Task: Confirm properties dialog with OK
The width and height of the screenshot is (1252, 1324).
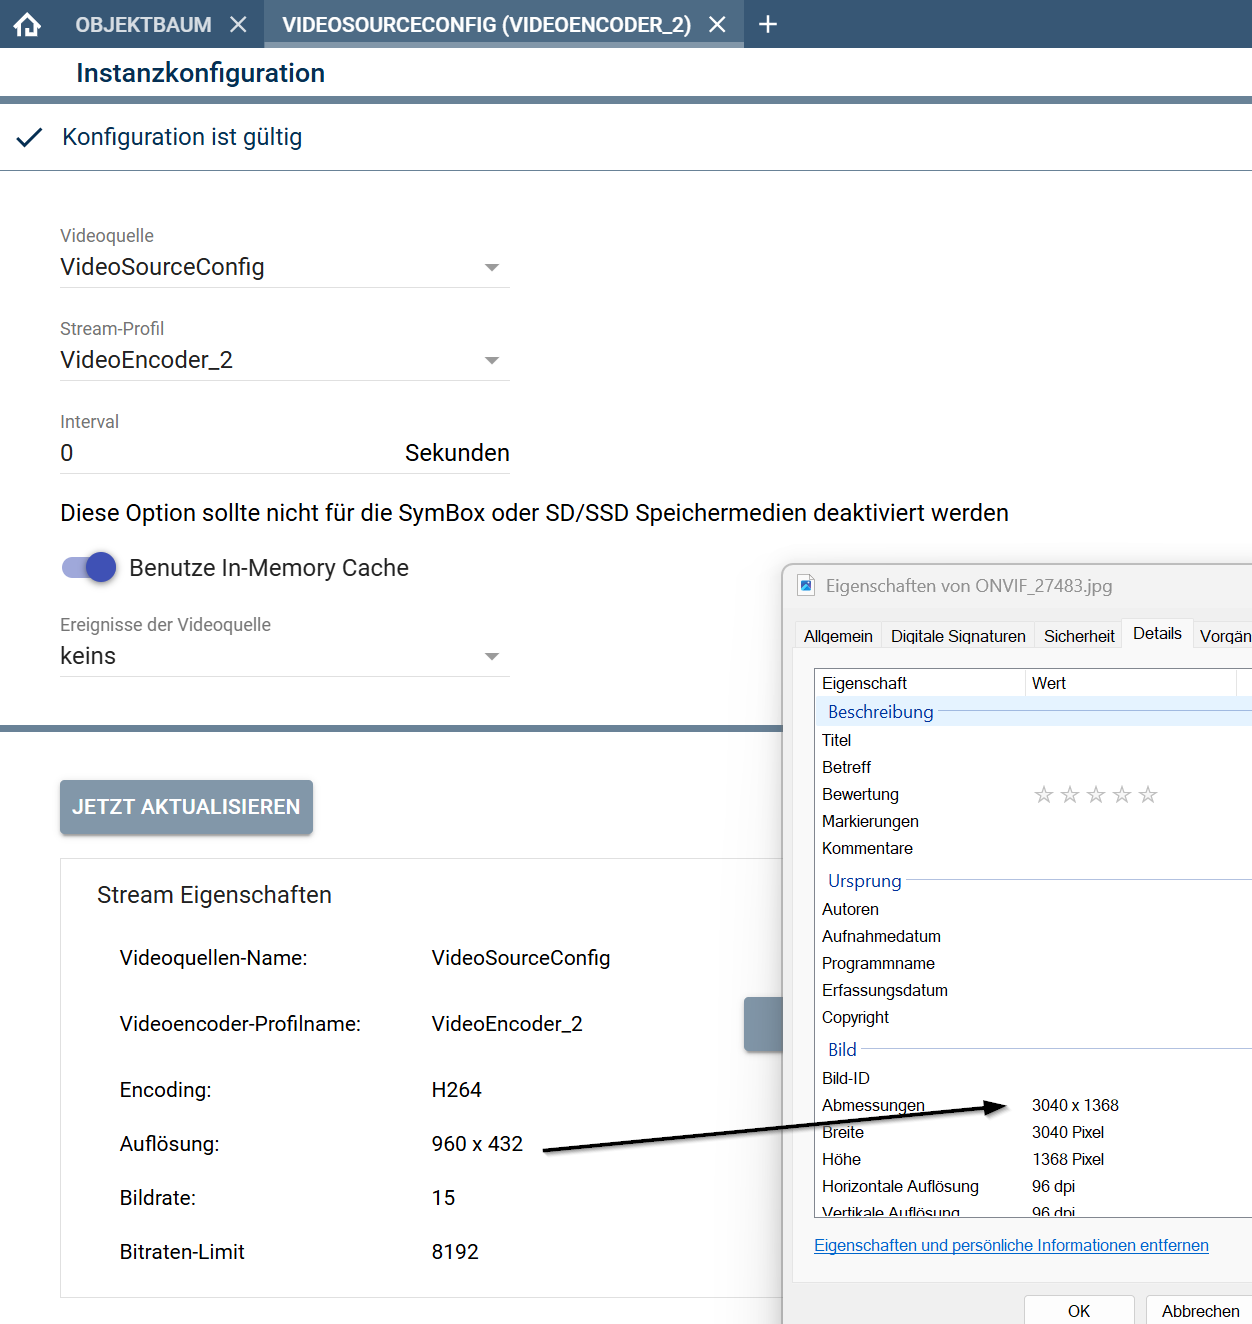Action: [x=1079, y=1311]
